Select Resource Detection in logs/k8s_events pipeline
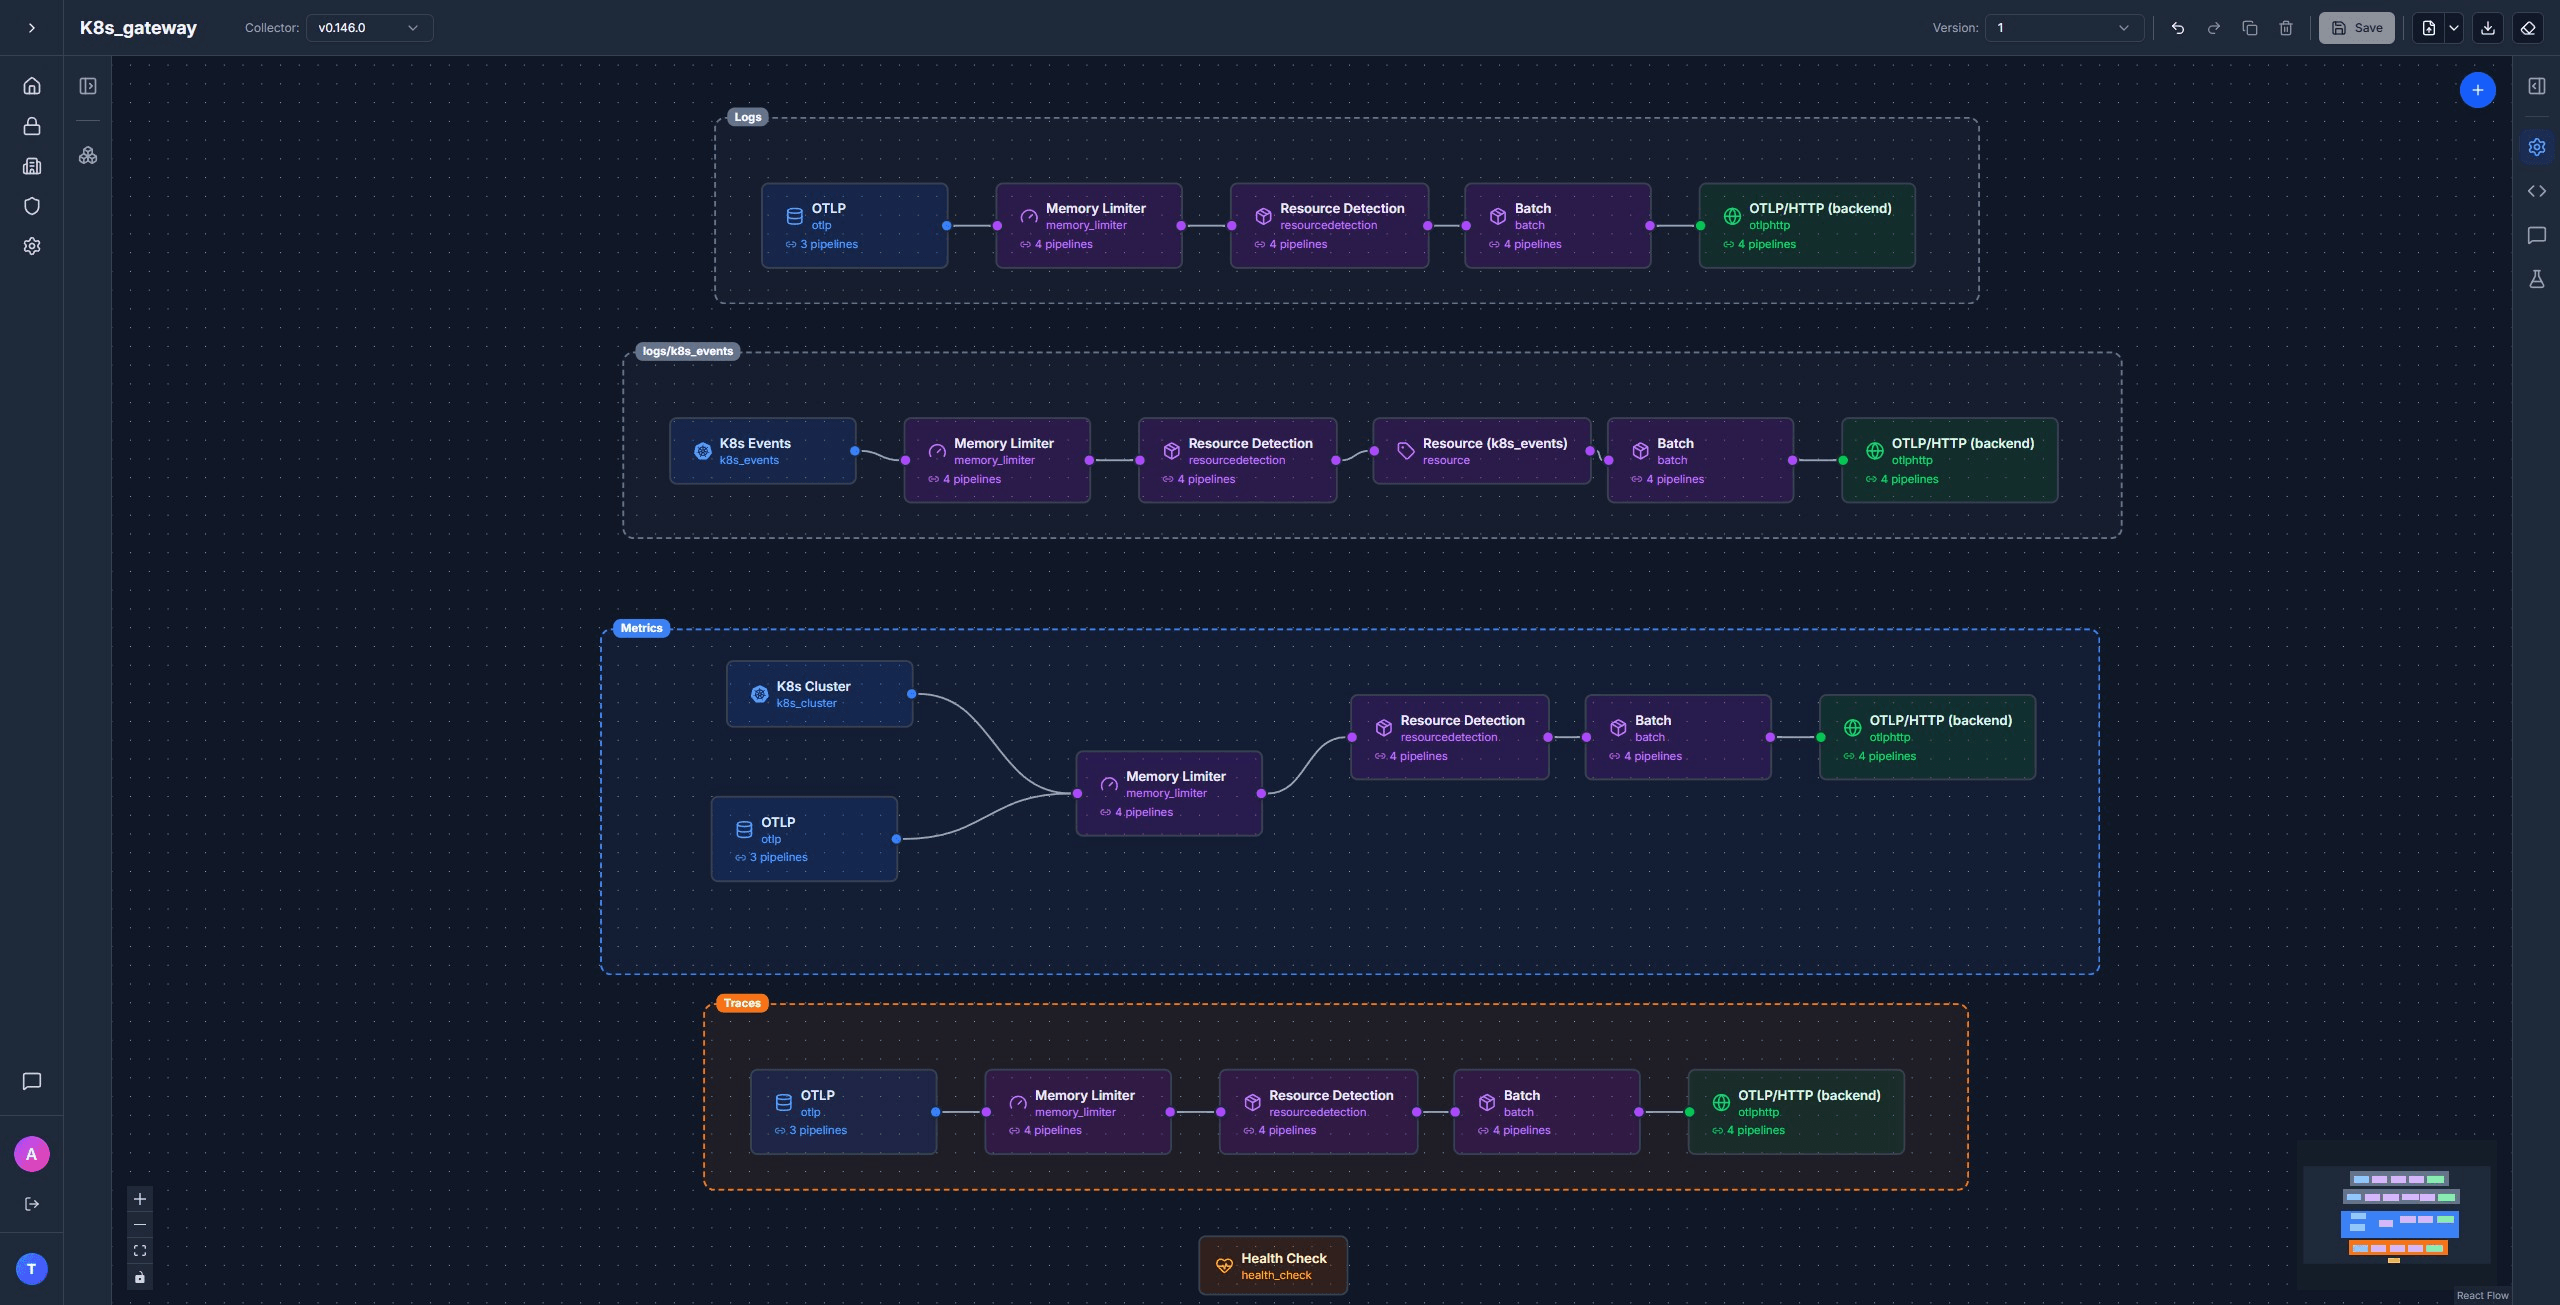 (x=1237, y=460)
